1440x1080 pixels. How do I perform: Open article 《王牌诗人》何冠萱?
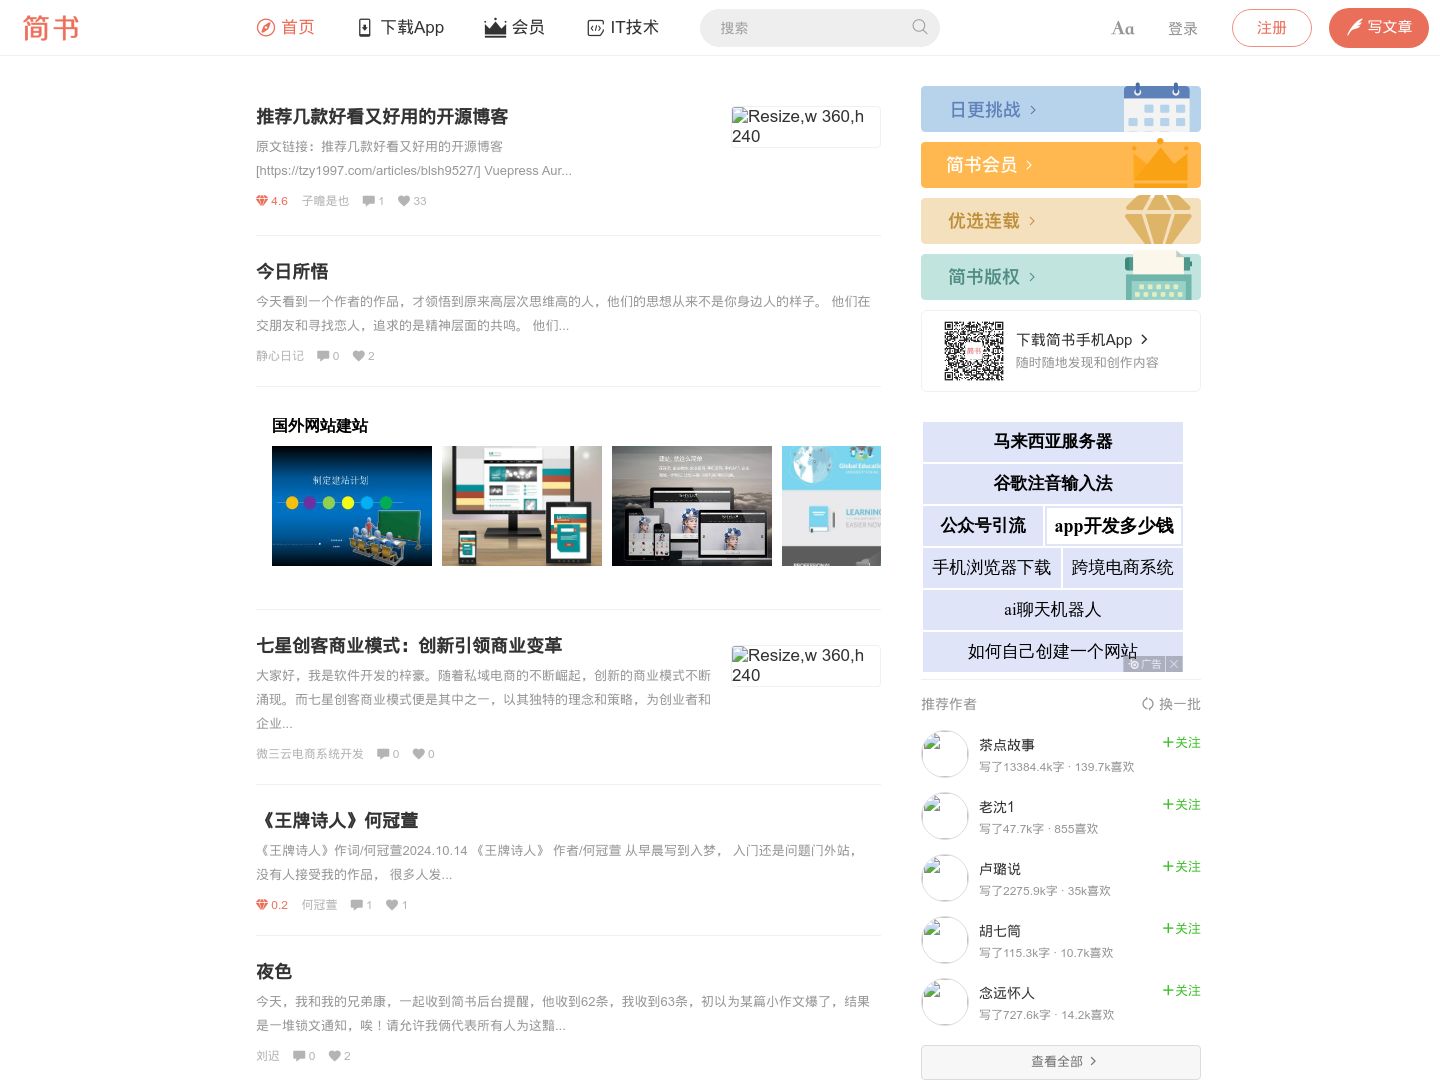tap(337, 821)
